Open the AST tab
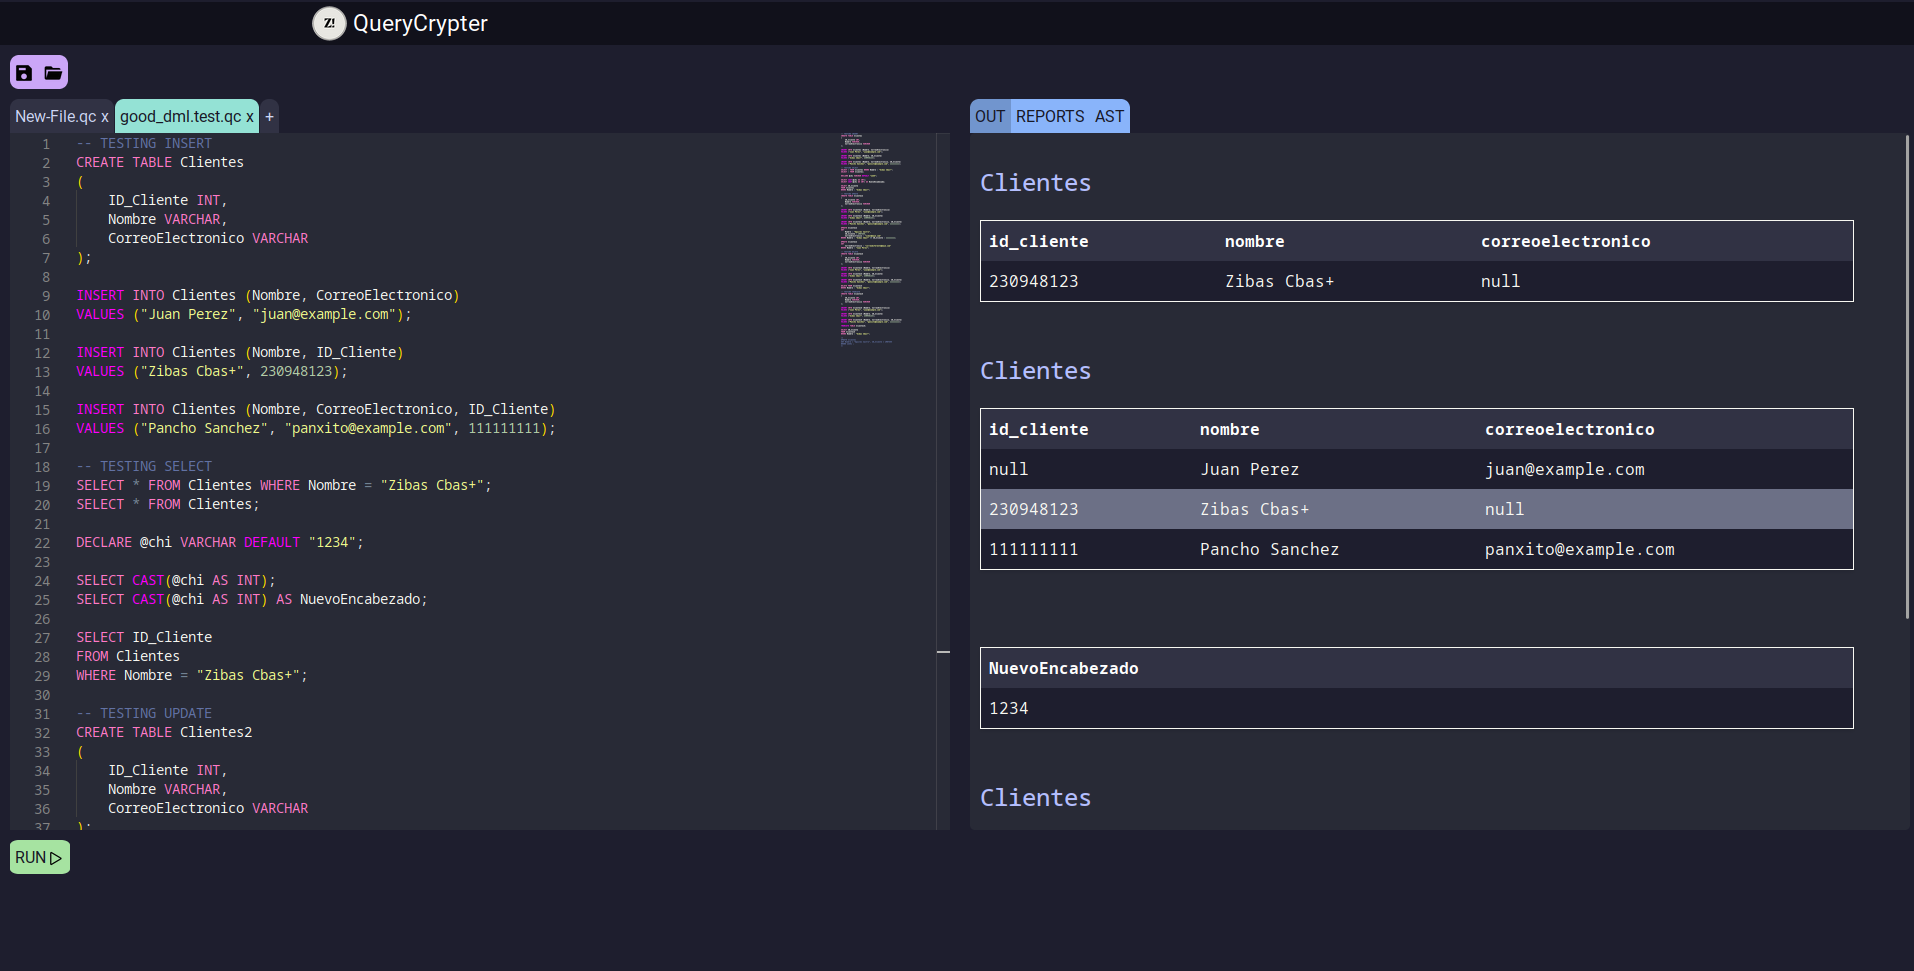Viewport: 1914px width, 971px height. click(1109, 117)
